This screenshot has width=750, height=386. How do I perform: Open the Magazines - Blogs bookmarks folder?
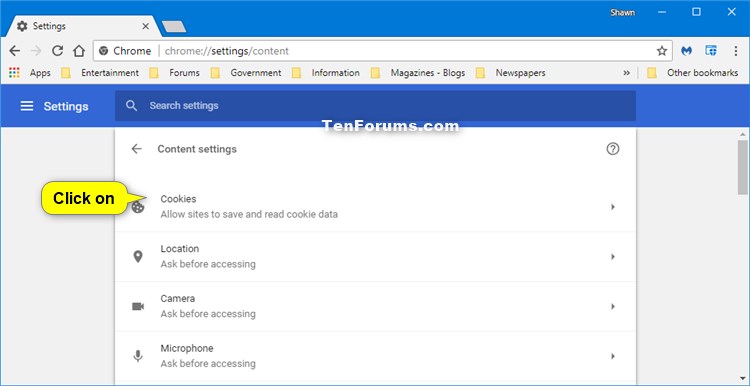(x=418, y=73)
